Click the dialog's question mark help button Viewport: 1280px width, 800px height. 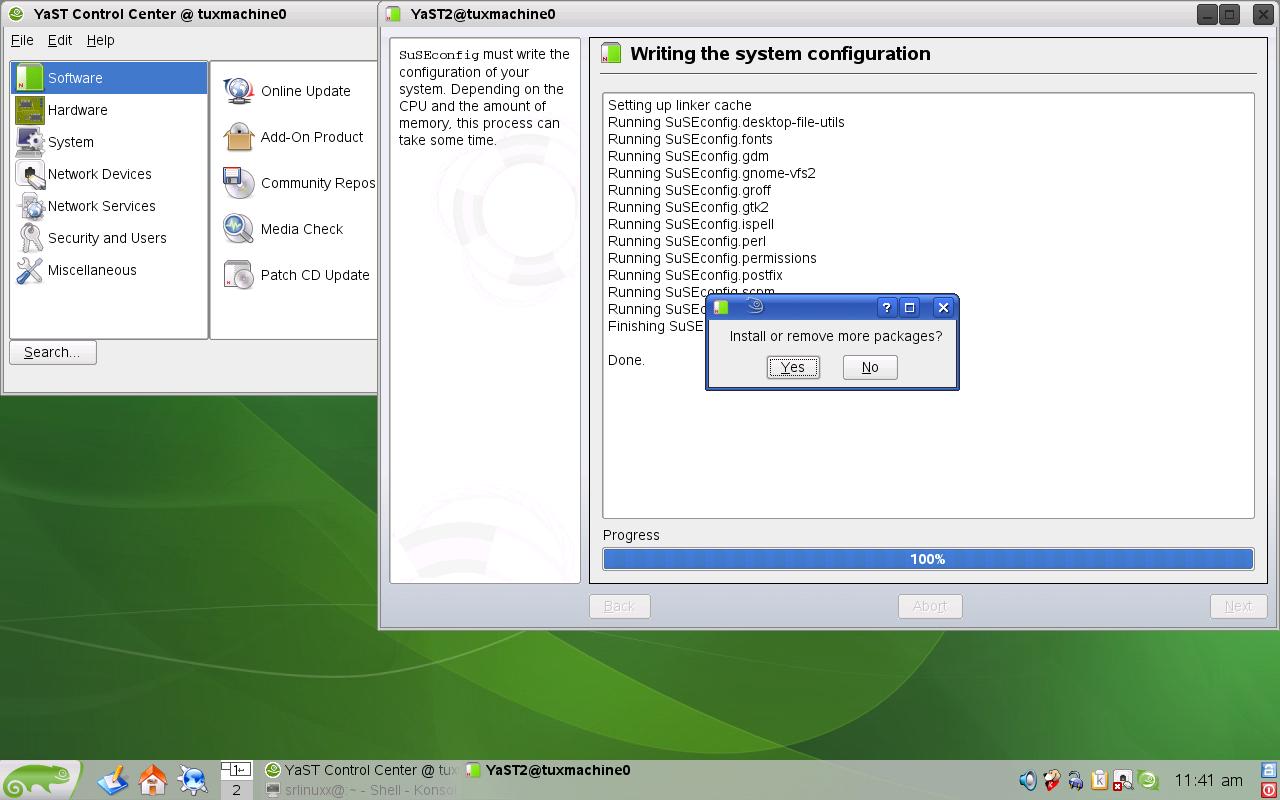[x=886, y=307]
